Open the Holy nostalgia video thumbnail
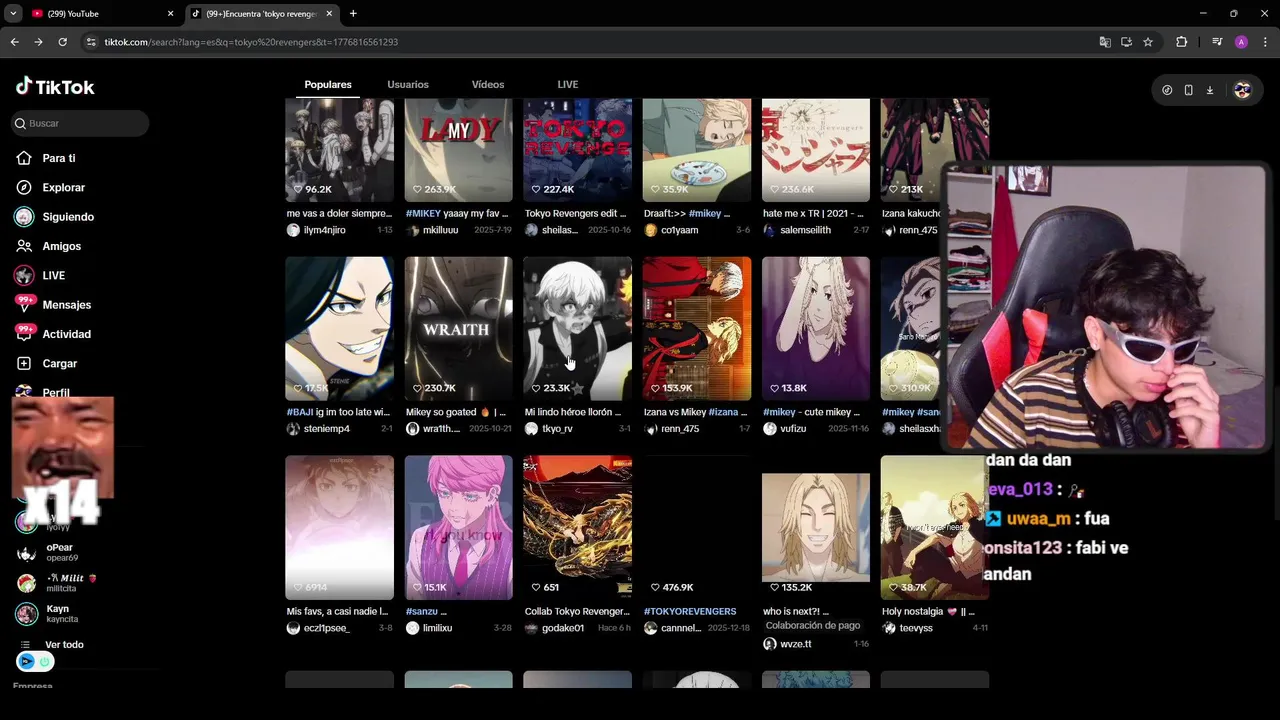The width and height of the screenshot is (1280, 720). pyautogui.click(x=935, y=527)
